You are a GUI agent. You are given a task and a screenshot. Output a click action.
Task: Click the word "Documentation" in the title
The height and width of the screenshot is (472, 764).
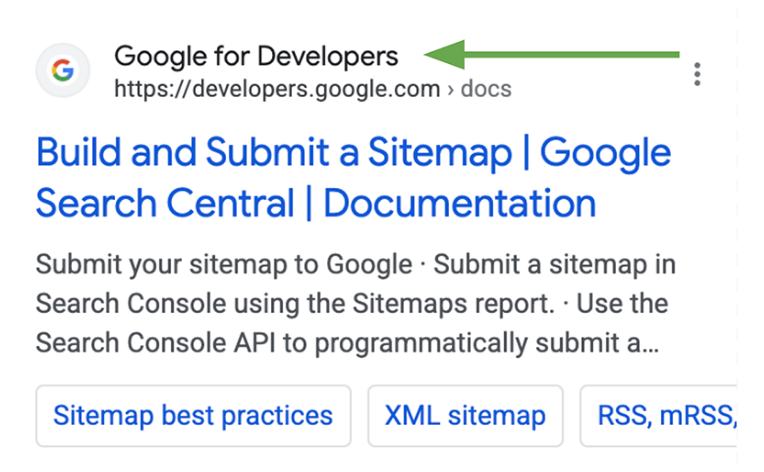point(460,204)
